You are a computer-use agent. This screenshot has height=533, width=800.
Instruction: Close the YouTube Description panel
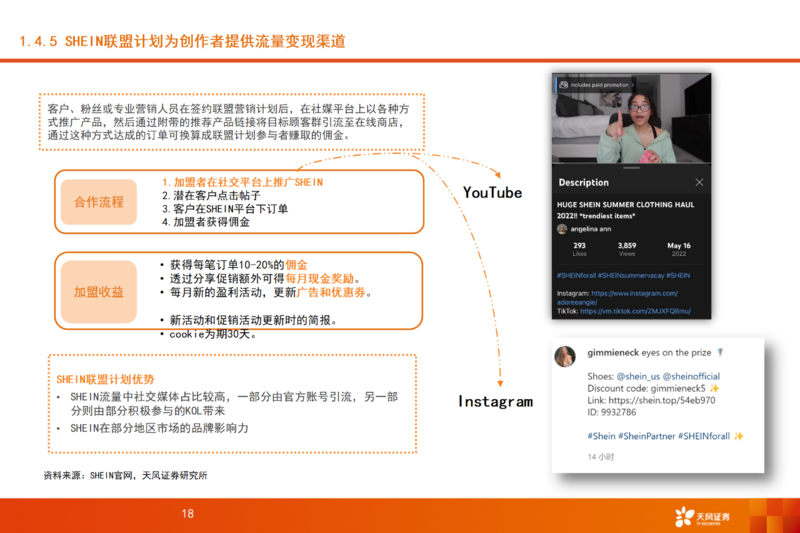pos(699,182)
